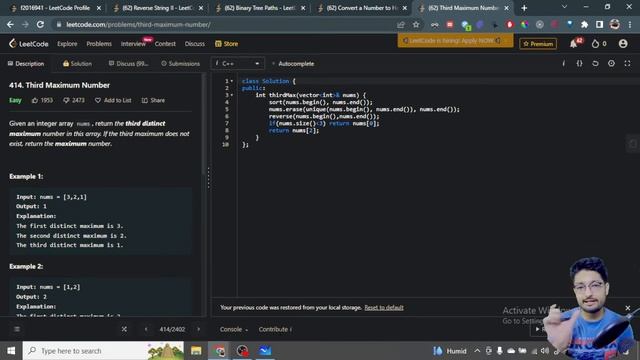640x360 pixels.
Task: Open Chrome three-dot menu
Action: (x=630, y=24)
